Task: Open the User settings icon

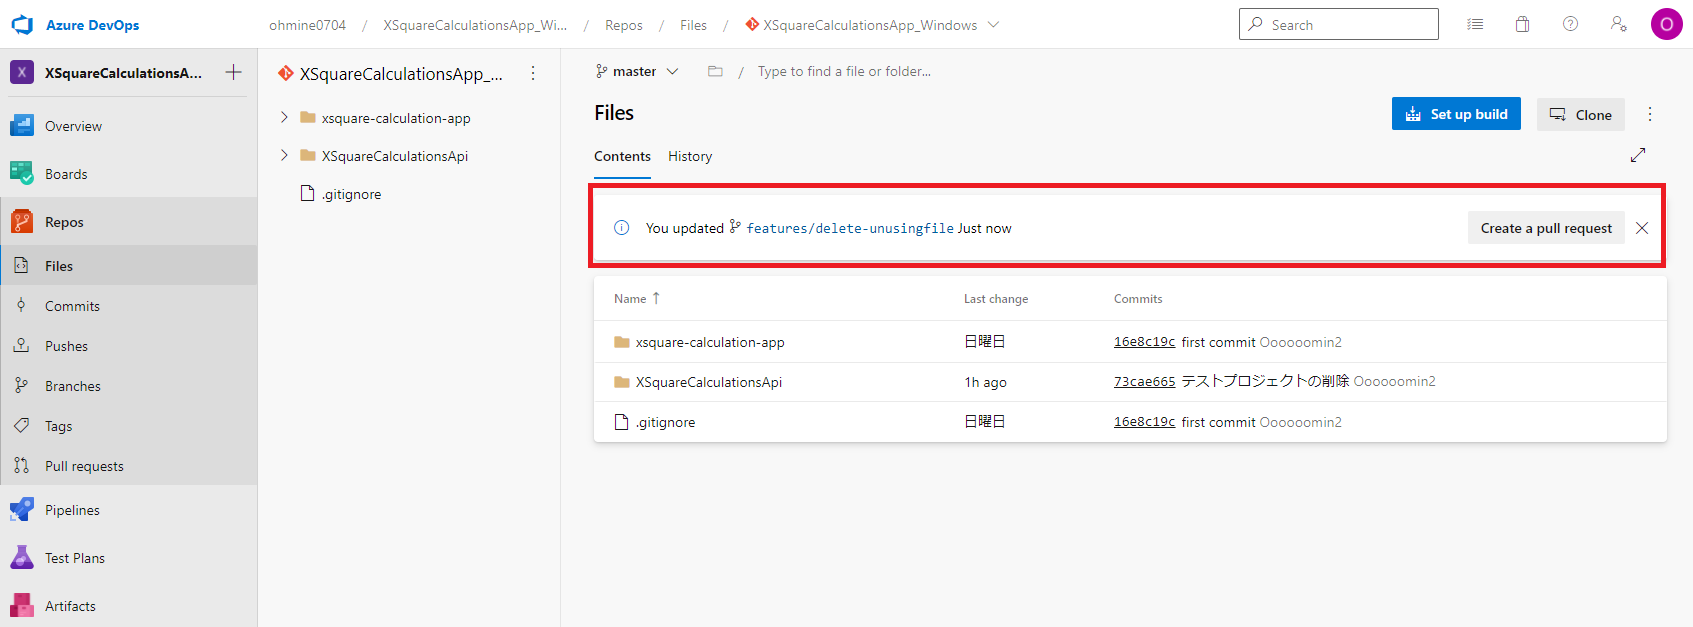Action: pyautogui.click(x=1618, y=24)
